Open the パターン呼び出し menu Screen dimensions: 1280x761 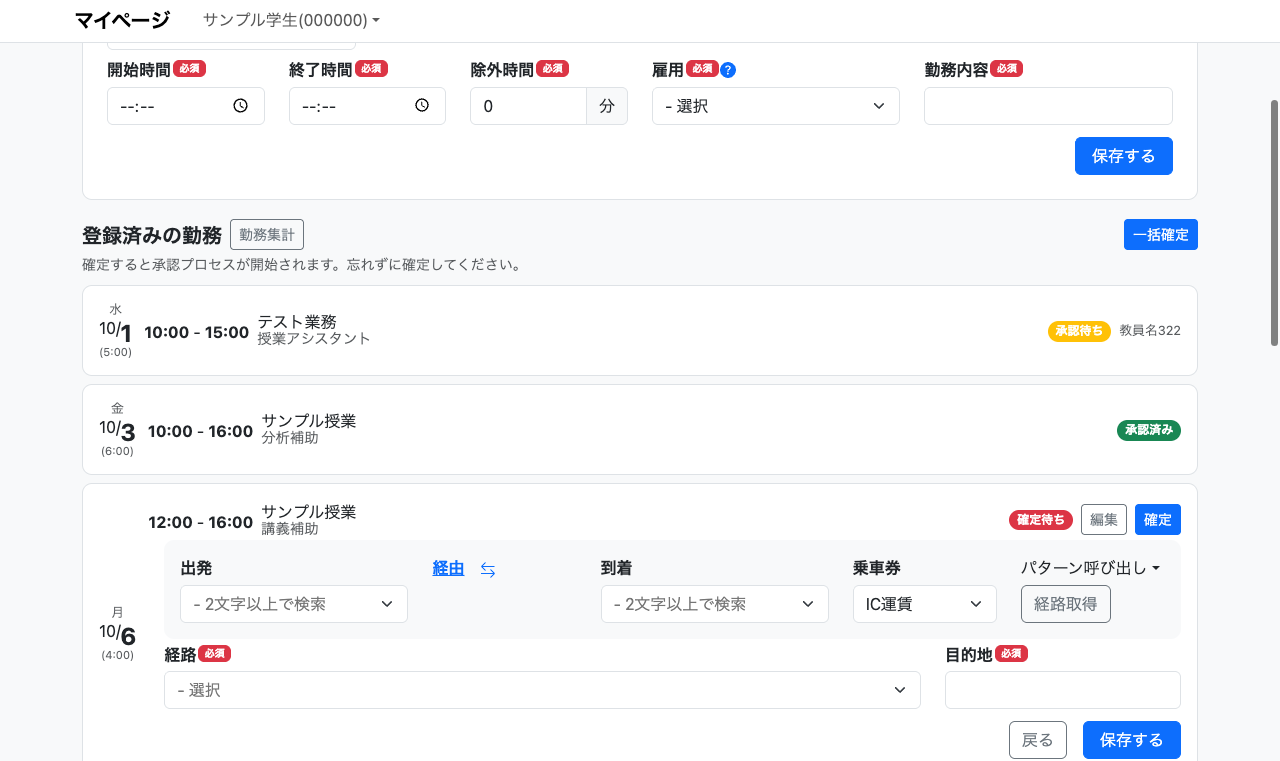tap(1090, 568)
